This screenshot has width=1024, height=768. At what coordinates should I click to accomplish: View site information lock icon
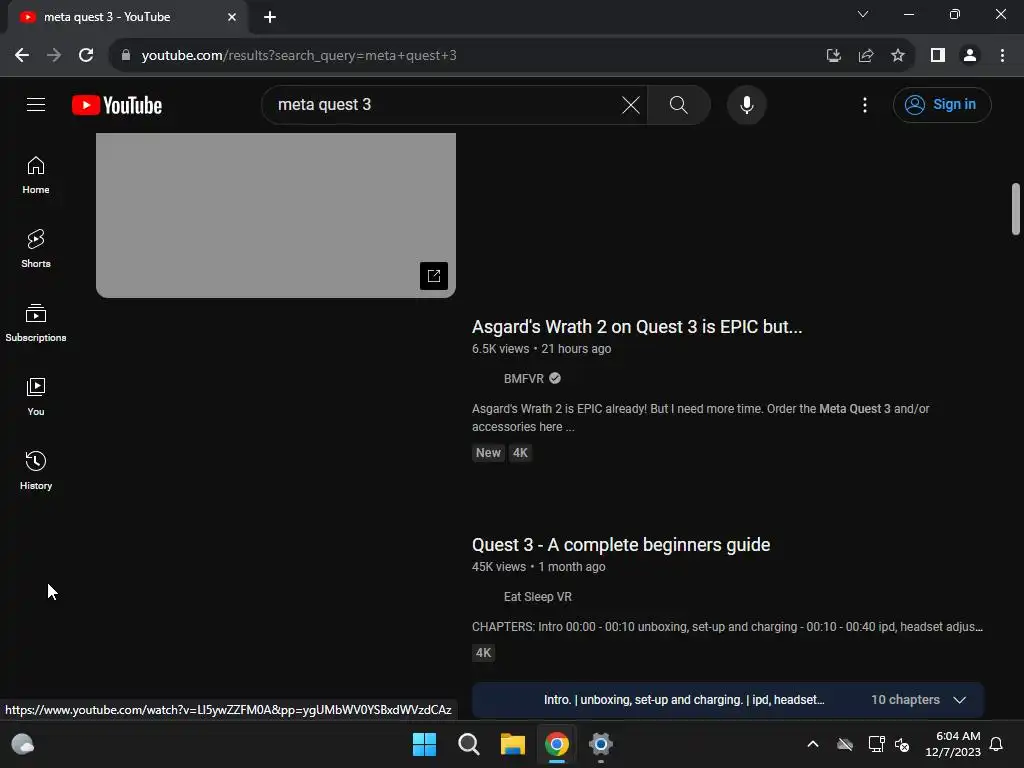(x=126, y=55)
